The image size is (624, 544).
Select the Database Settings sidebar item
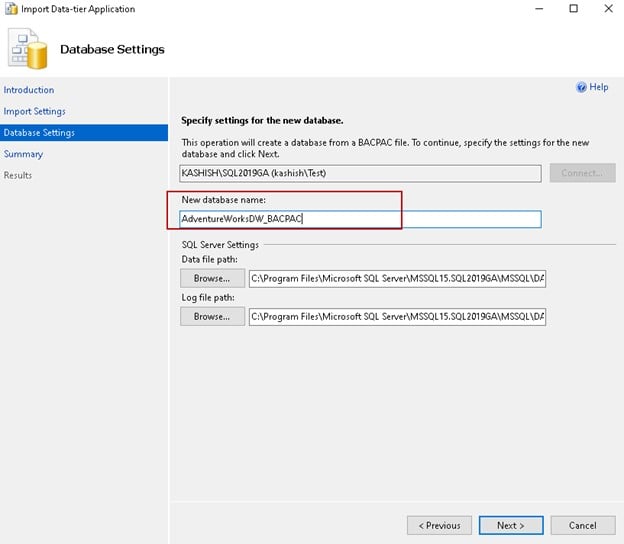tap(39, 133)
